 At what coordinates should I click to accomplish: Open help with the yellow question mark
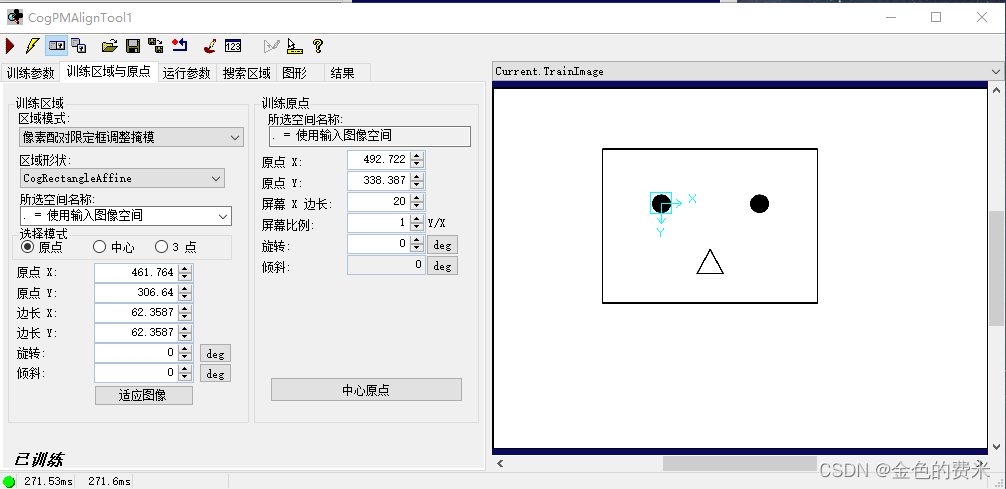click(x=318, y=46)
